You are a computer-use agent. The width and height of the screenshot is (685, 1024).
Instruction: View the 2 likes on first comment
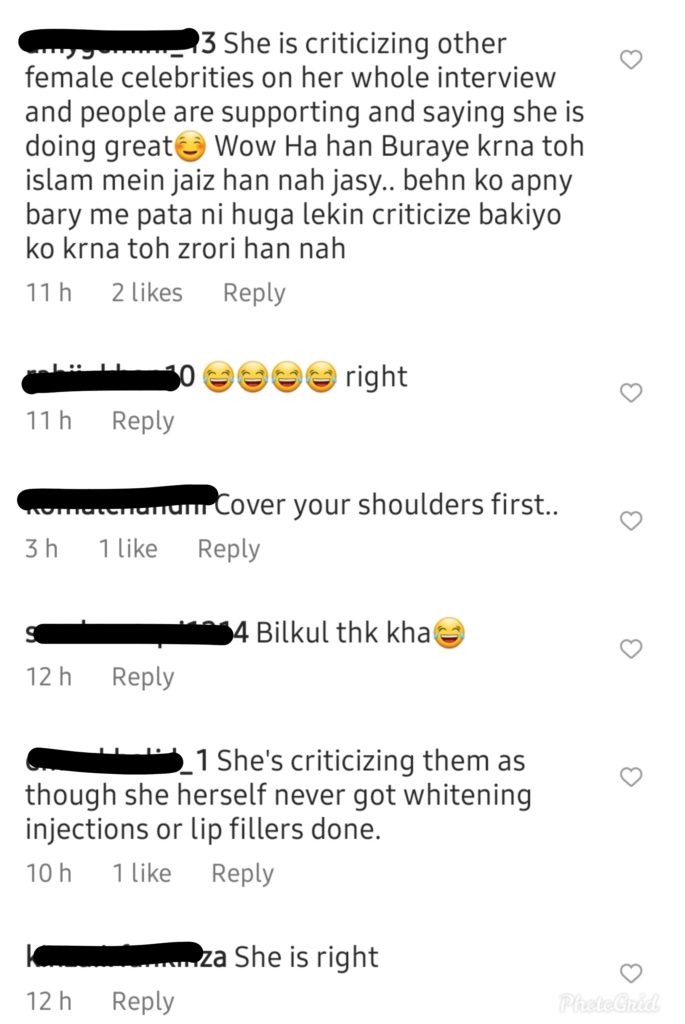(x=147, y=293)
